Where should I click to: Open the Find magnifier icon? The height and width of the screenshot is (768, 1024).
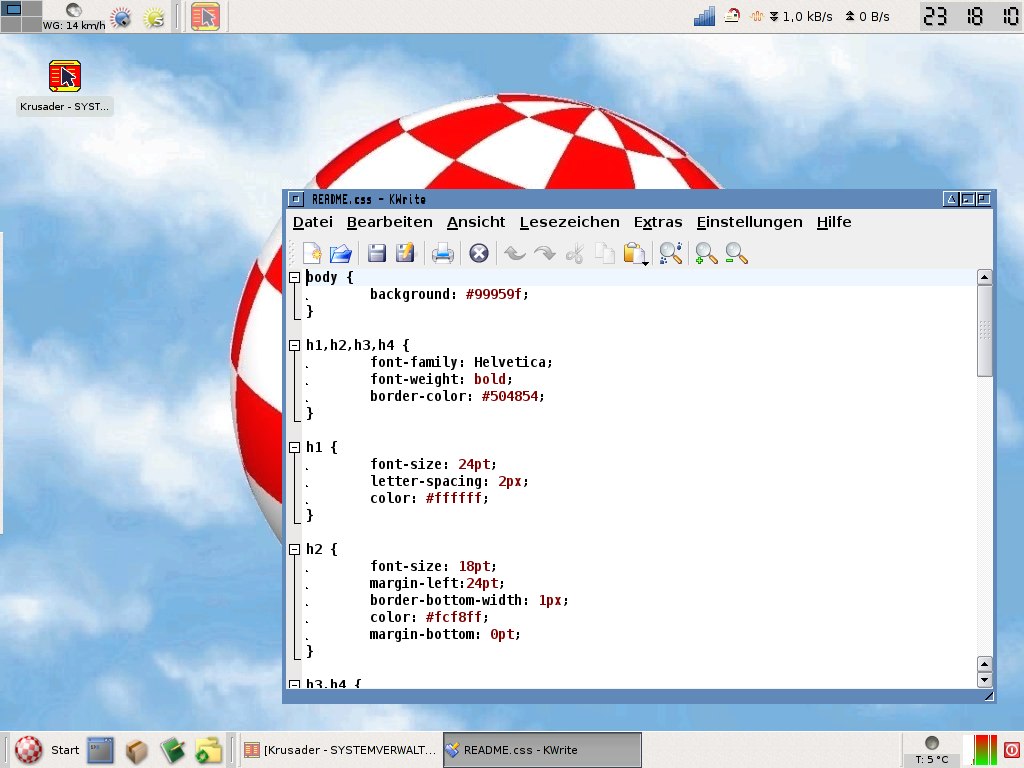click(671, 253)
